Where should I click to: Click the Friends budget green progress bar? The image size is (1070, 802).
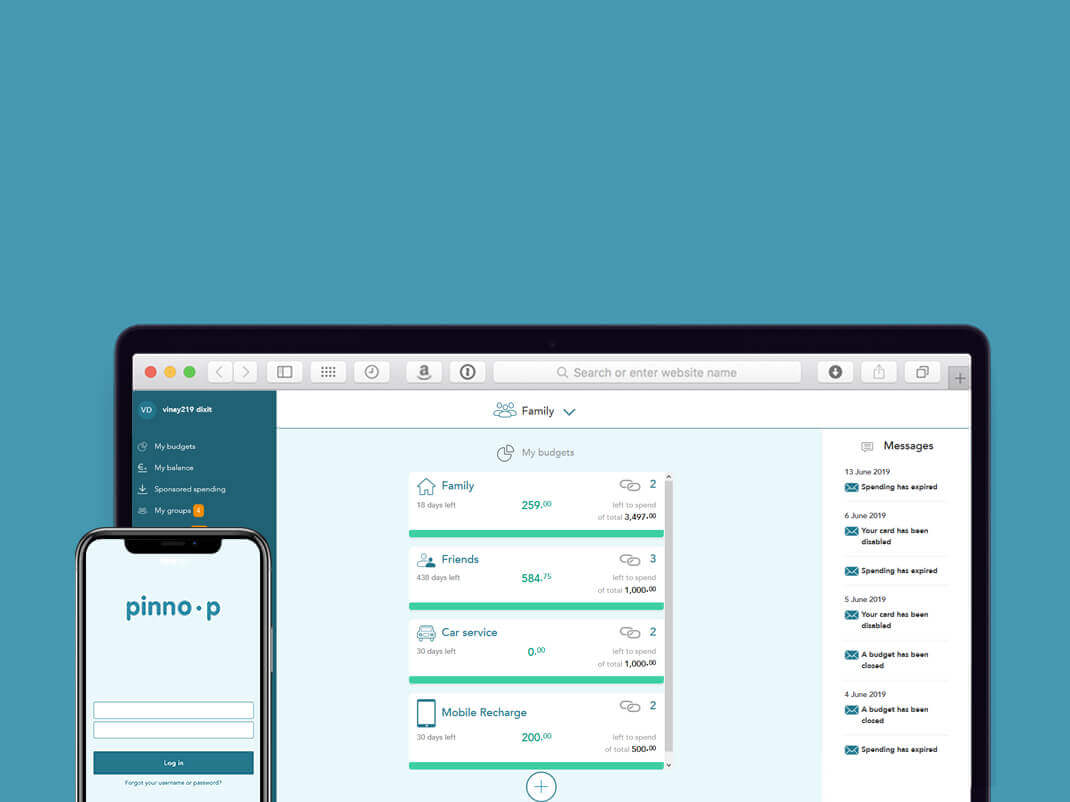pos(535,606)
